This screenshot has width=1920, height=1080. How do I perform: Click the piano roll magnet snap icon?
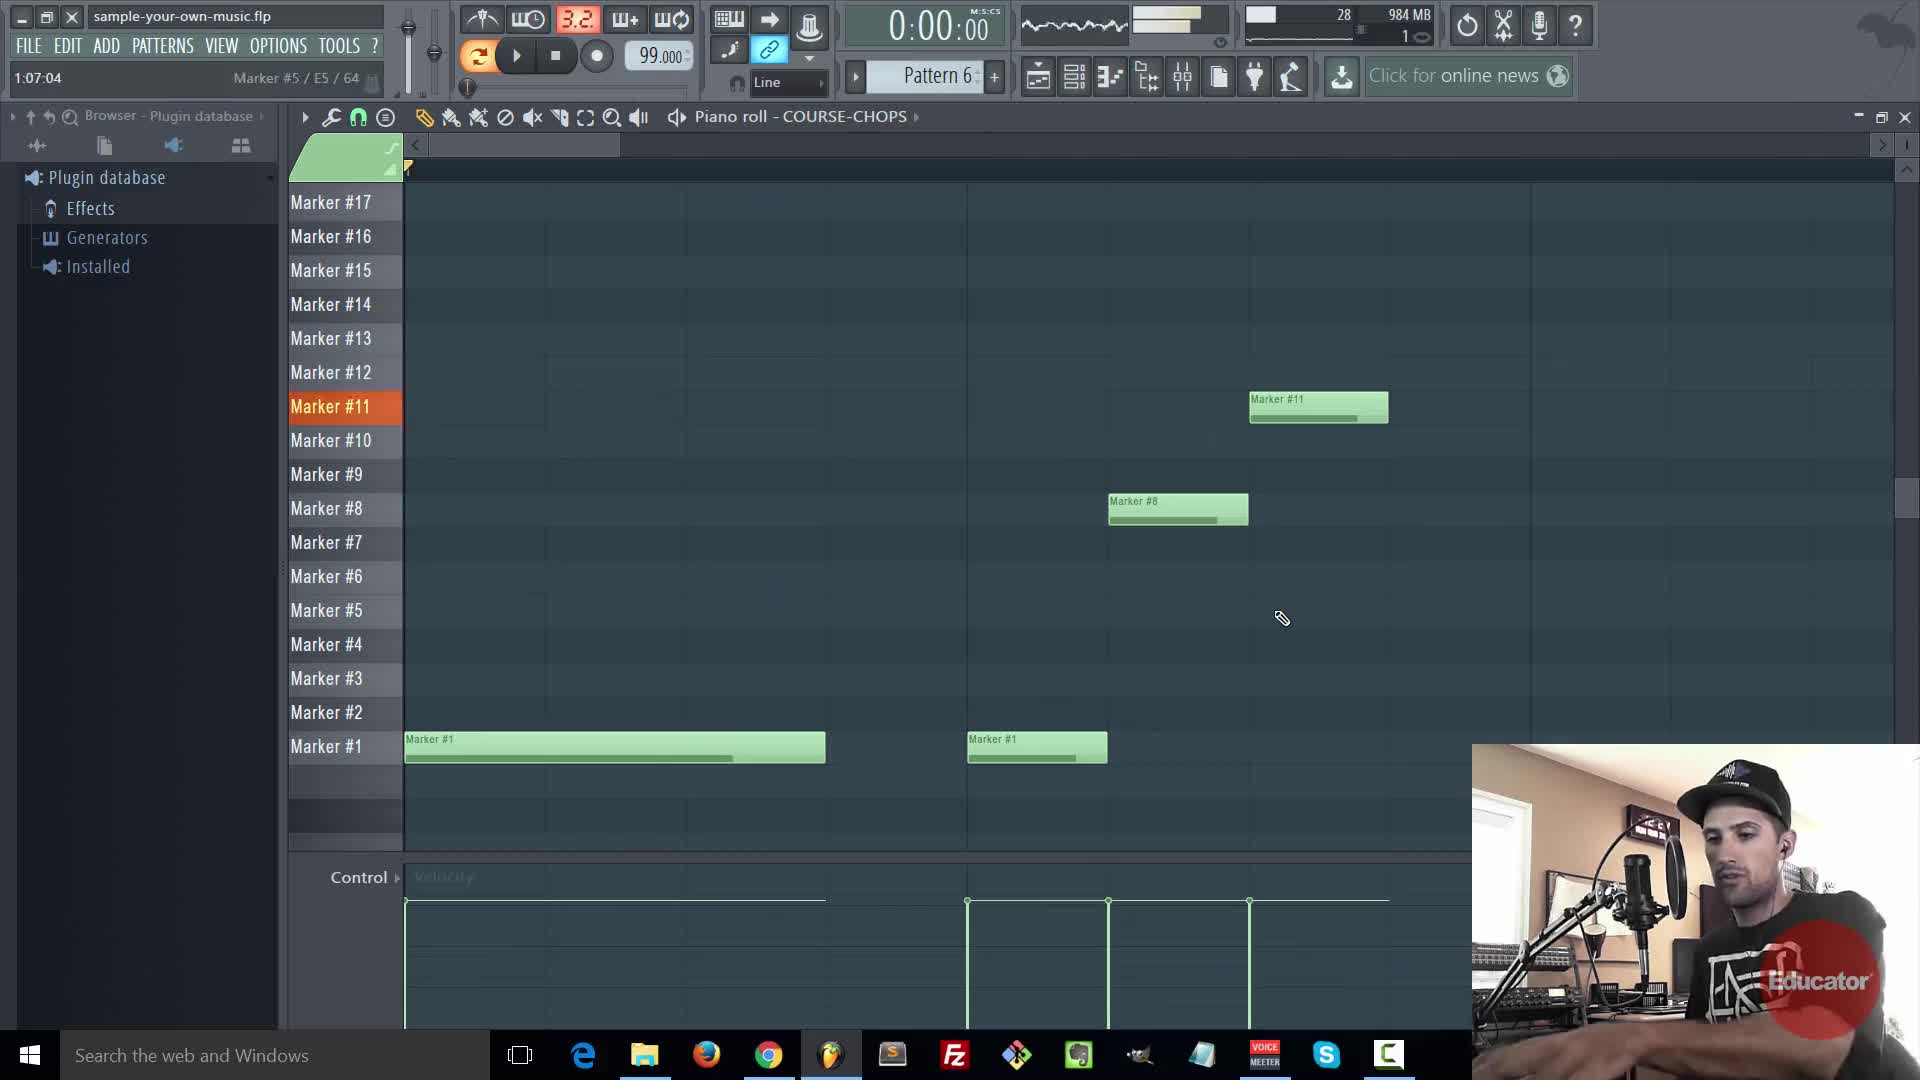[x=358, y=118]
